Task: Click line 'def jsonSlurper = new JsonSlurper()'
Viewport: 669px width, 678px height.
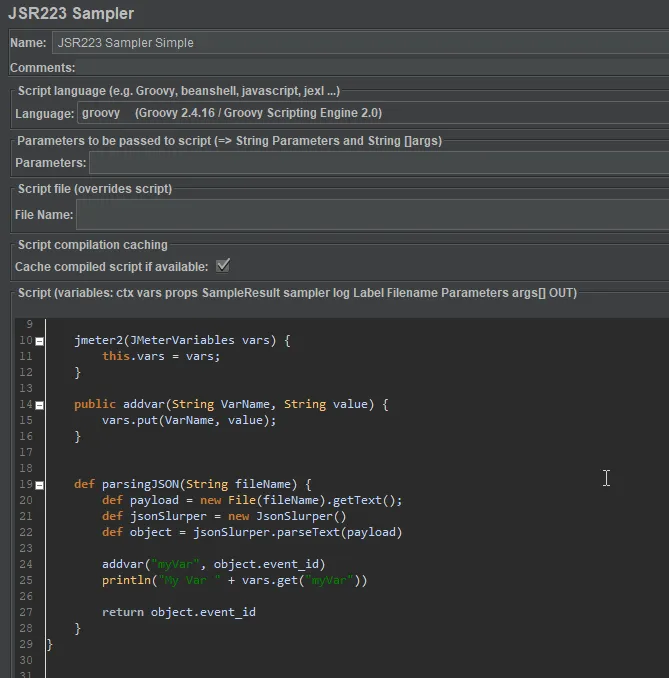Action: click(x=224, y=516)
